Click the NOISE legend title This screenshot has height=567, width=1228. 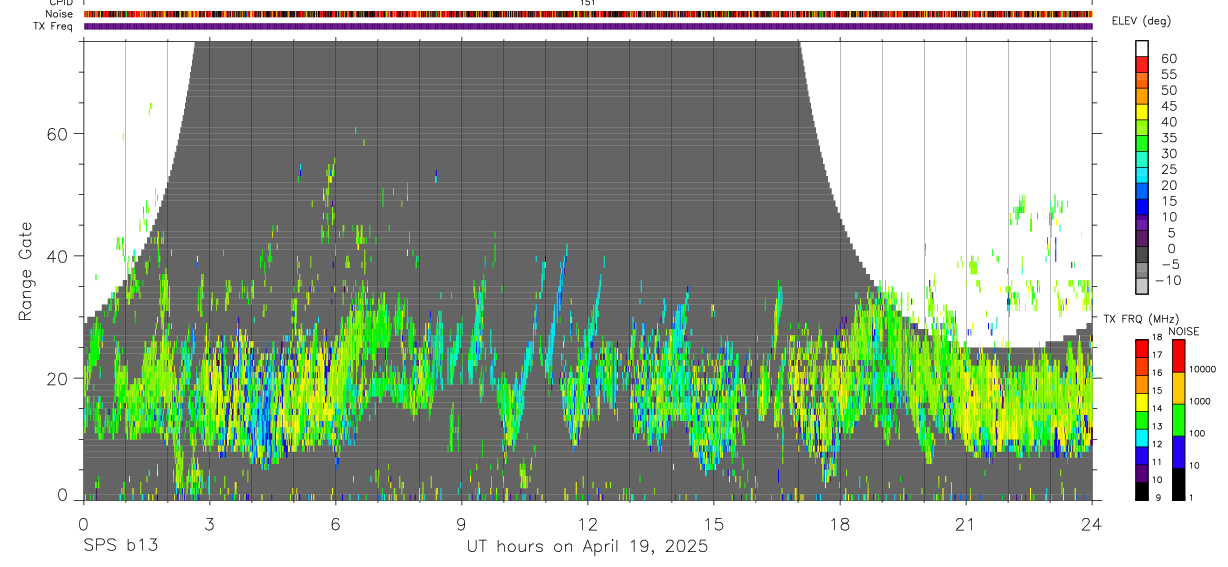[1184, 331]
